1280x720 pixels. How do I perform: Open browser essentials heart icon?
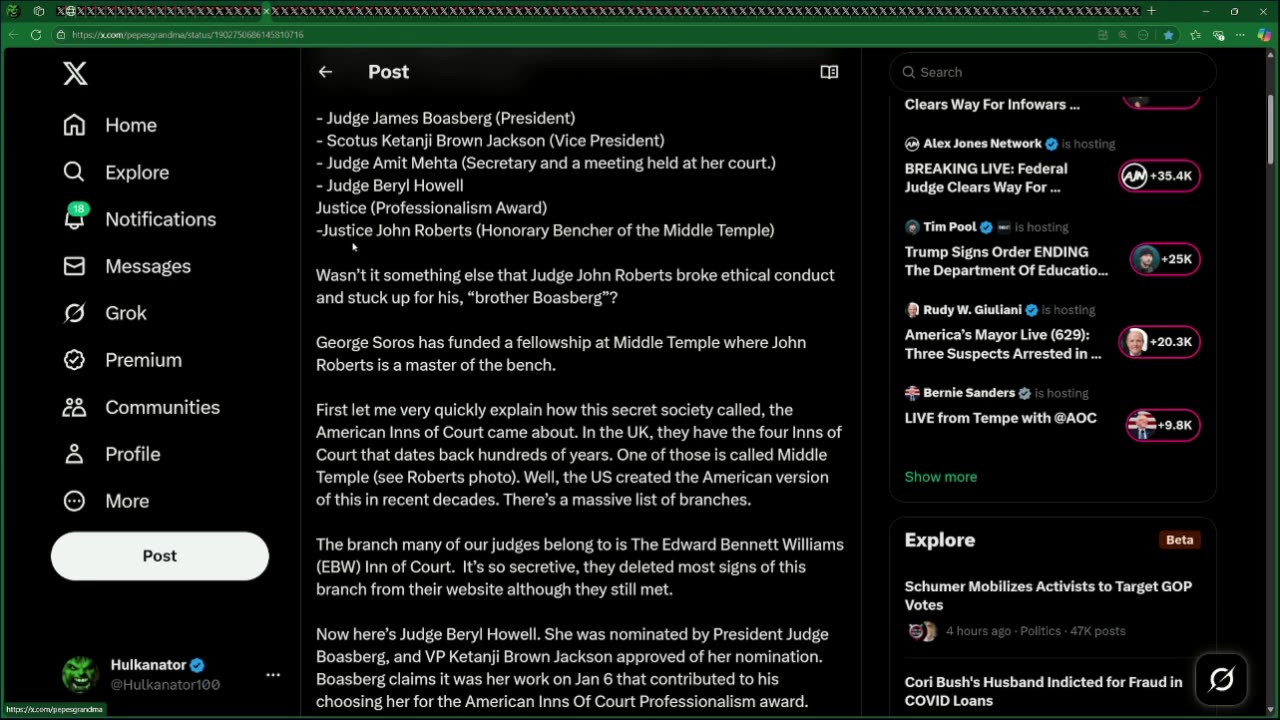point(1218,34)
